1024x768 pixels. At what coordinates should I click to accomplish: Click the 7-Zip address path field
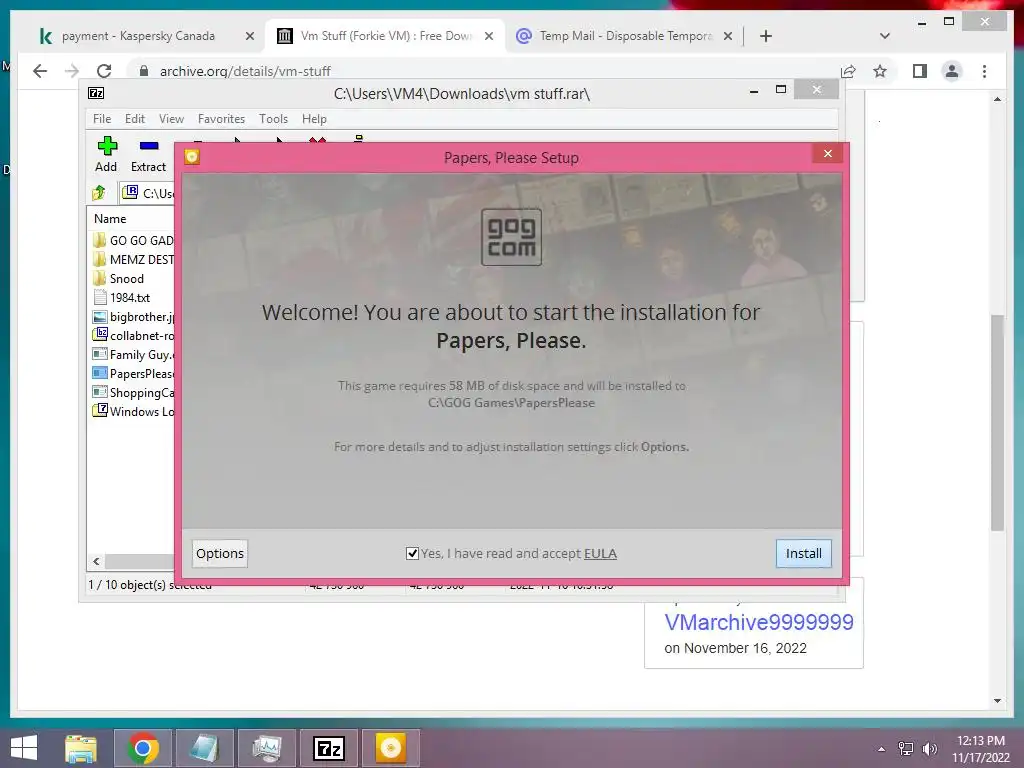click(x=148, y=193)
